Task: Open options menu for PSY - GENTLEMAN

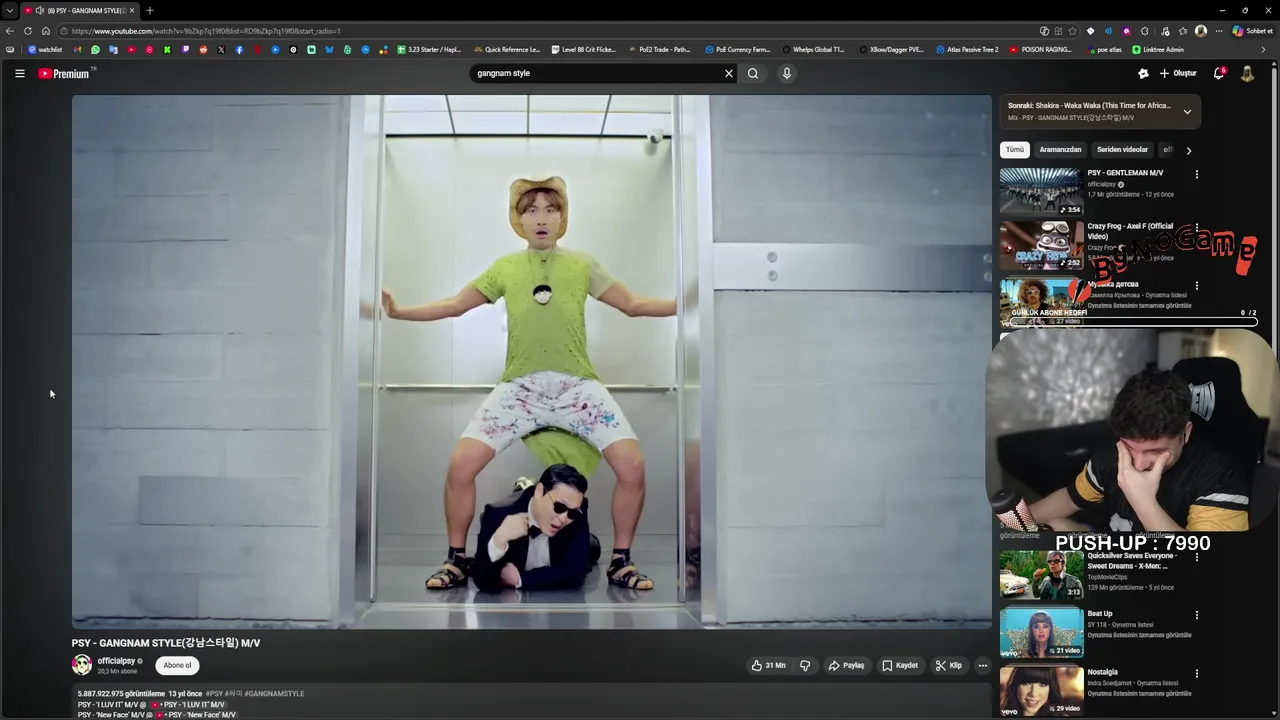Action: [x=1196, y=174]
